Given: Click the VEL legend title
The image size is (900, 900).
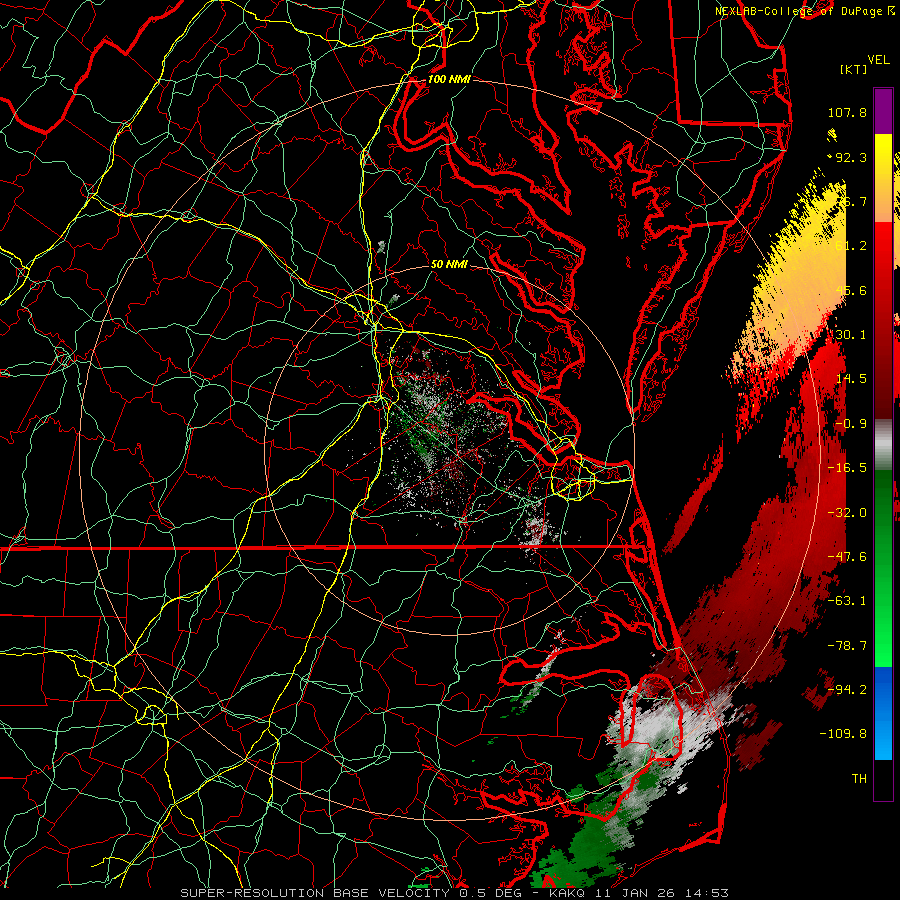Looking at the screenshot, I should coord(879,60).
